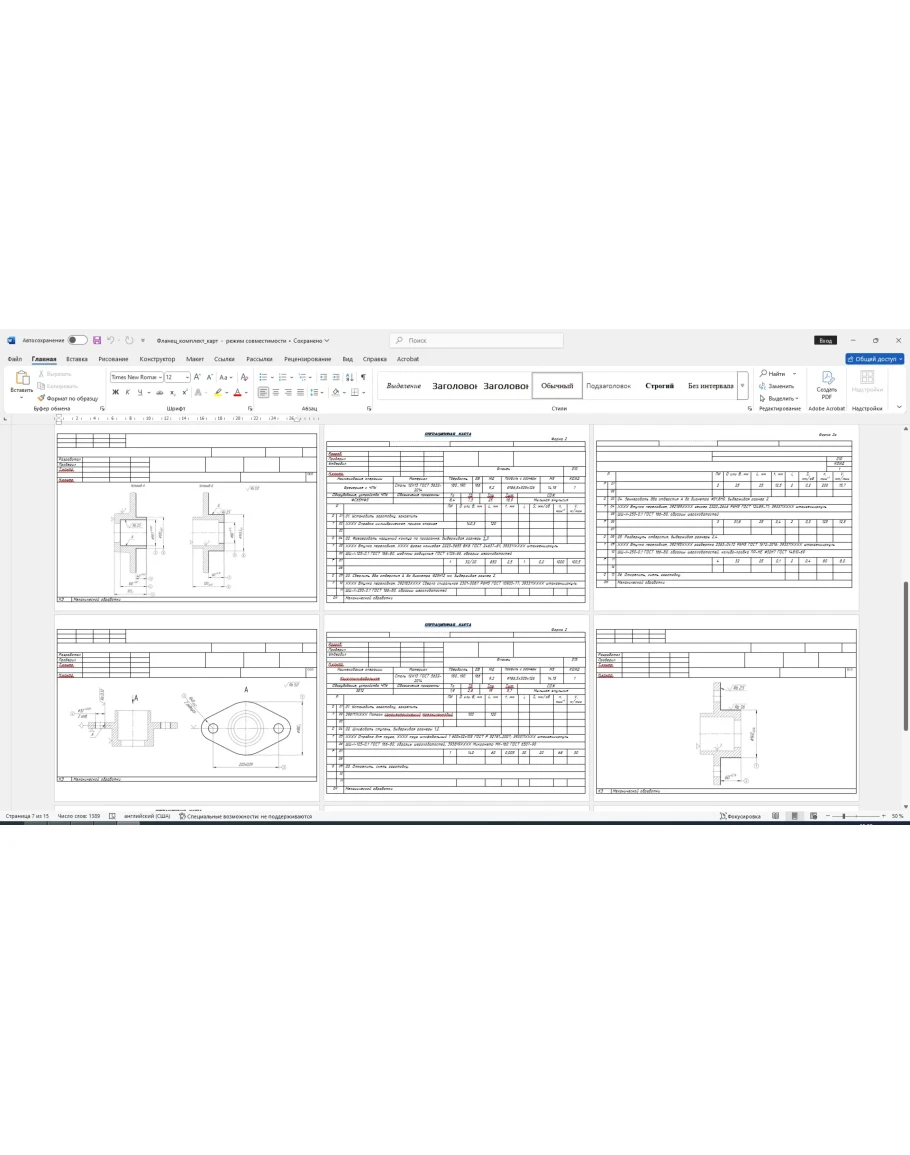Open the Вставка ribbon tab
The height and width of the screenshot is (1155, 910).
pos(77,359)
